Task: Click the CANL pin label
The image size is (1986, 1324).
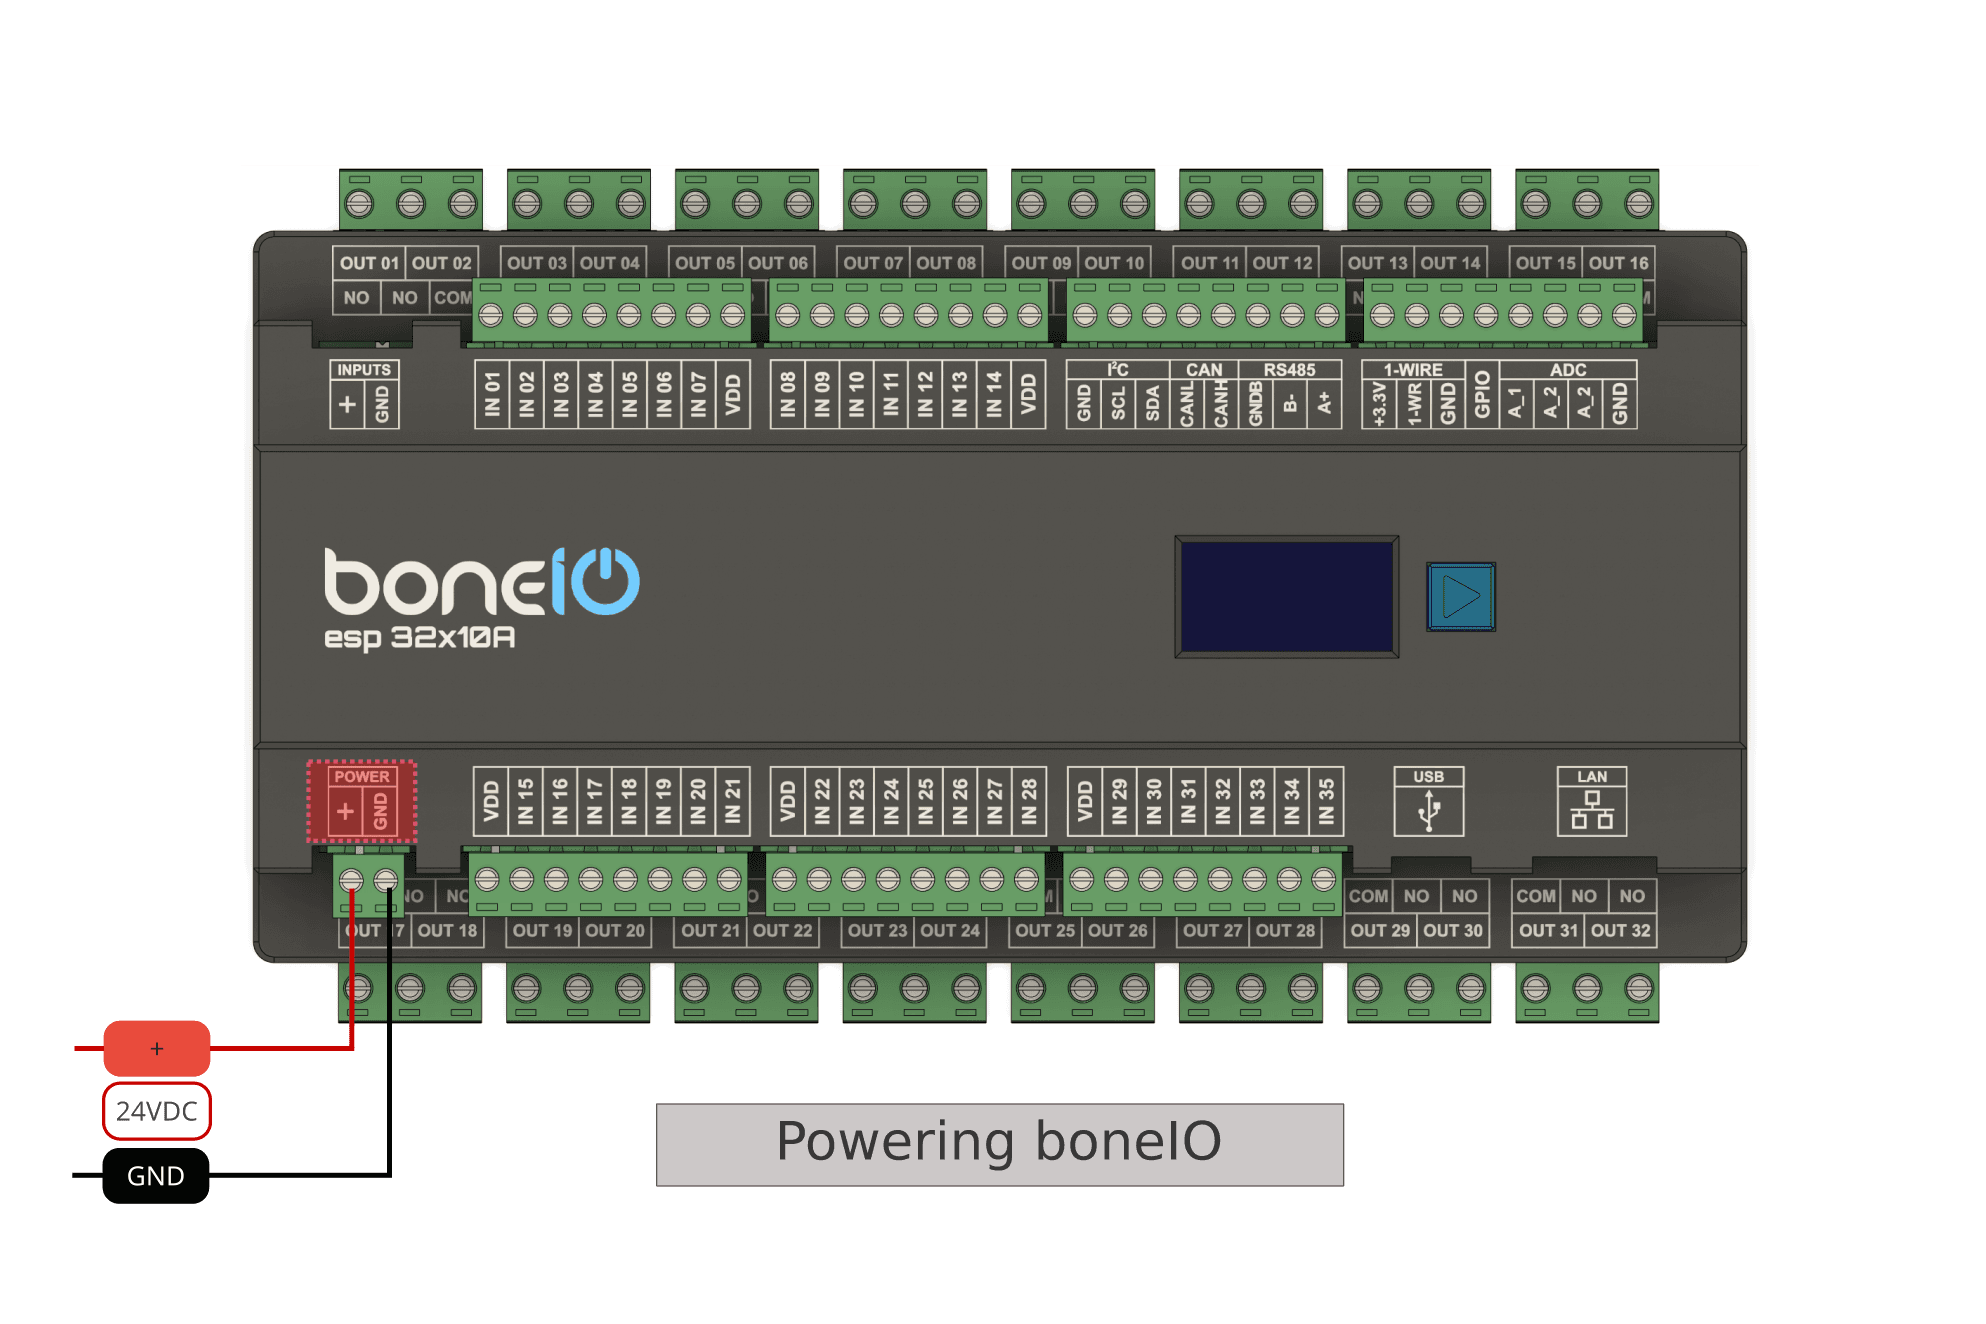Action: click(1187, 404)
